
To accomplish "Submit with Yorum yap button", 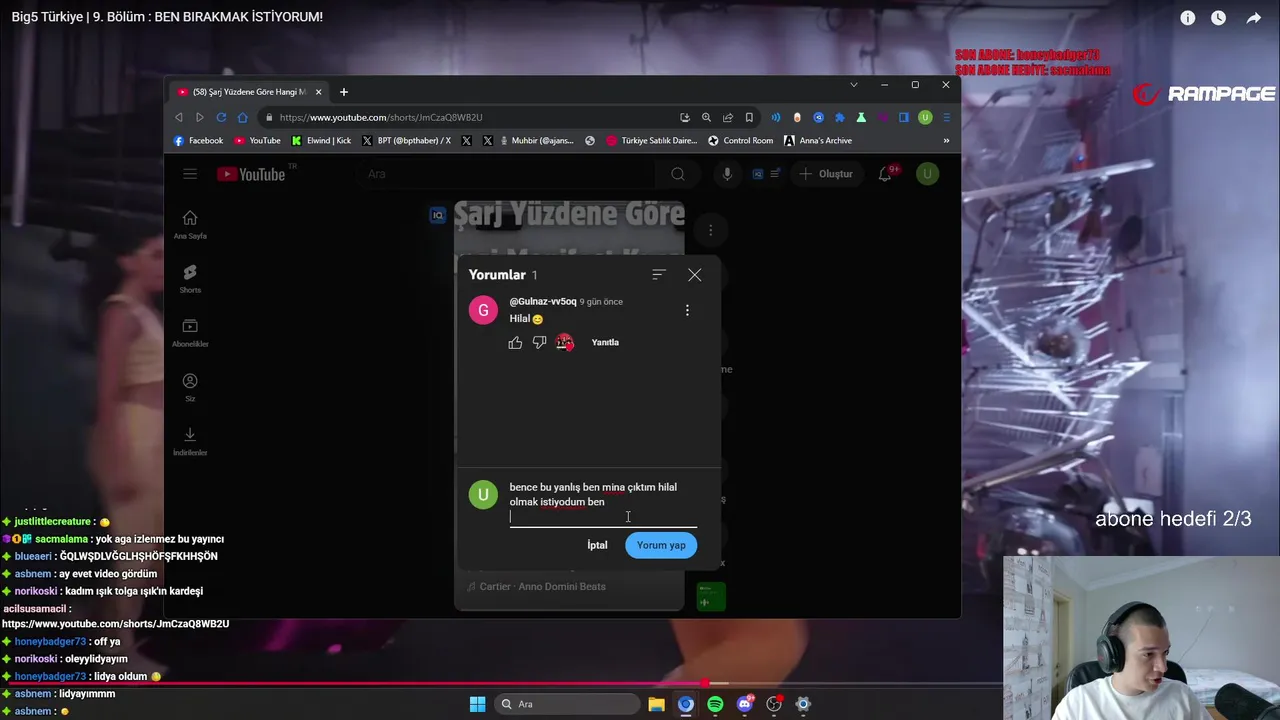I will tap(661, 545).
